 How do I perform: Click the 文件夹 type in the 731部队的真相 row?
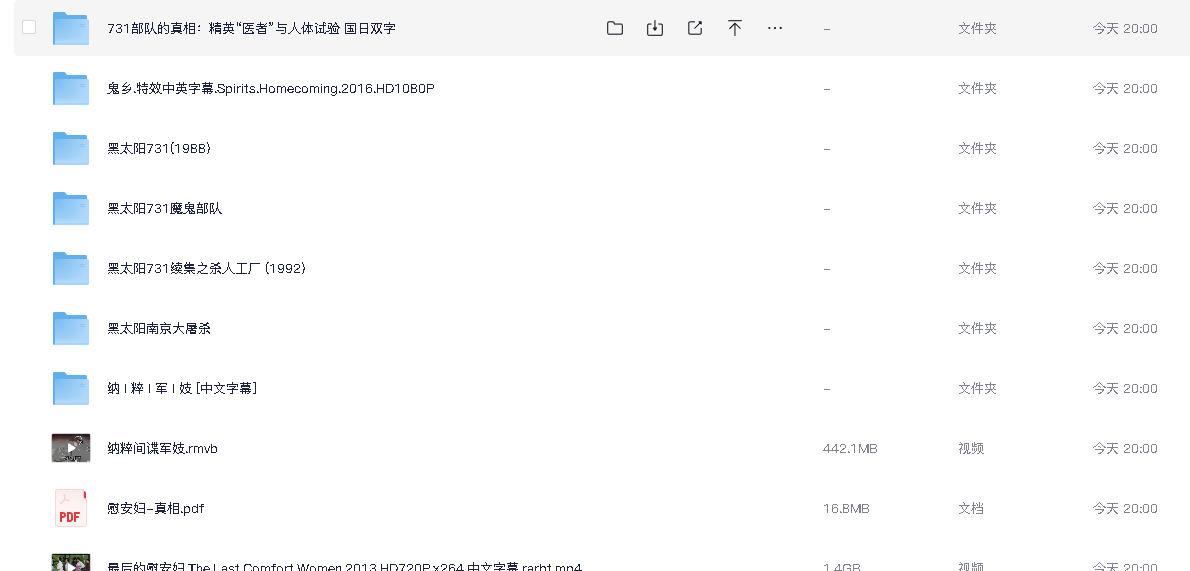click(x=978, y=28)
